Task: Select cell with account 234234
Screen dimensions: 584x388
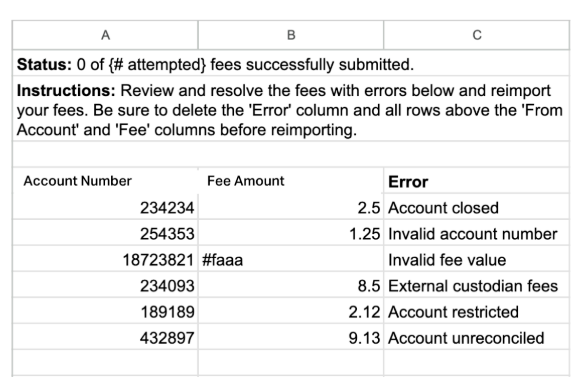Action: pyautogui.click(x=105, y=207)
